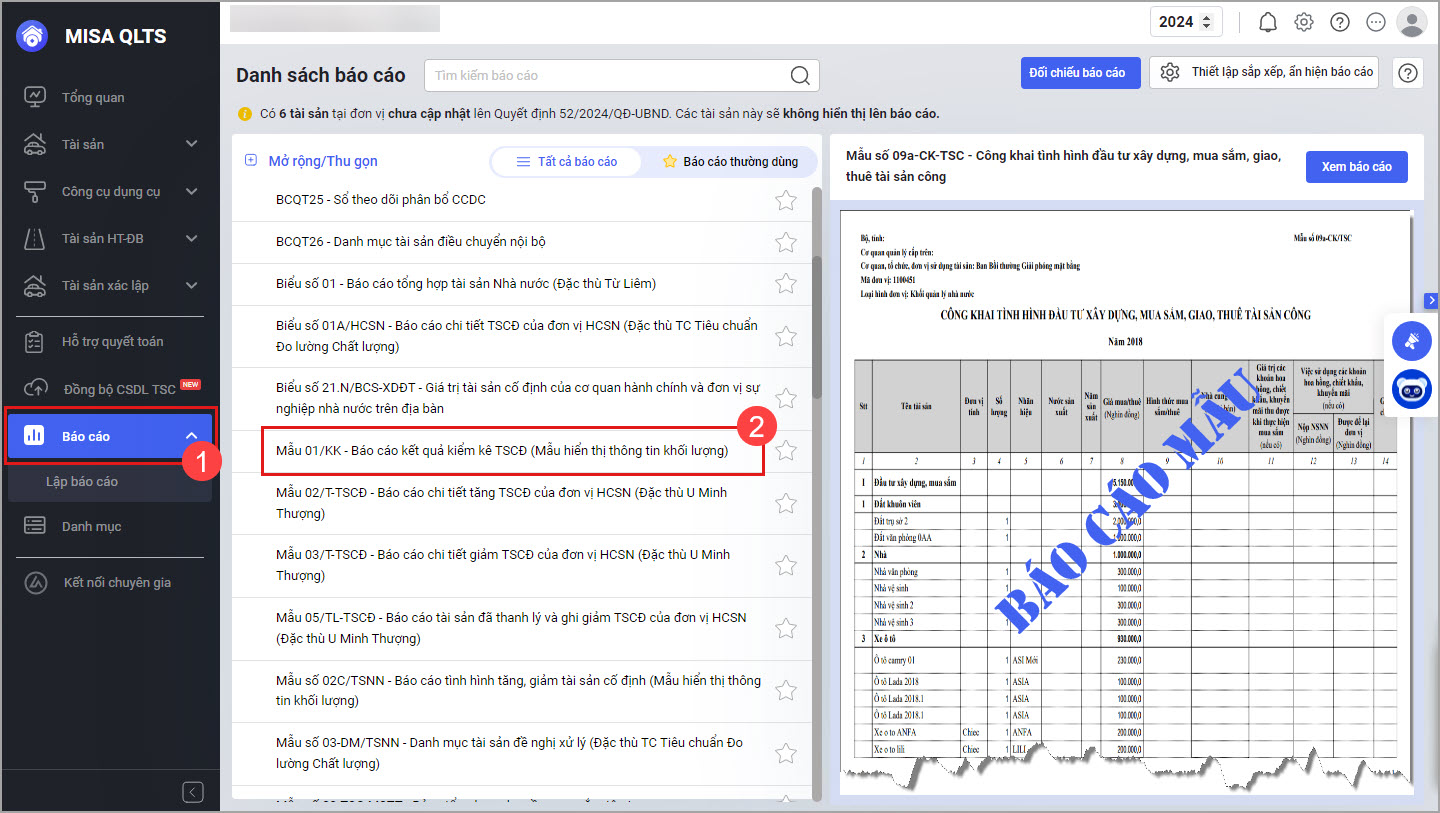Star the Biểu số 01 report as favorite
The image size is (1440, 813).
tap(786, 284)
